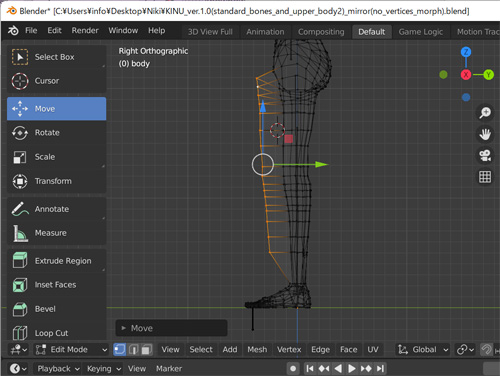Select the Bevel tool

(x=56, y=309)
